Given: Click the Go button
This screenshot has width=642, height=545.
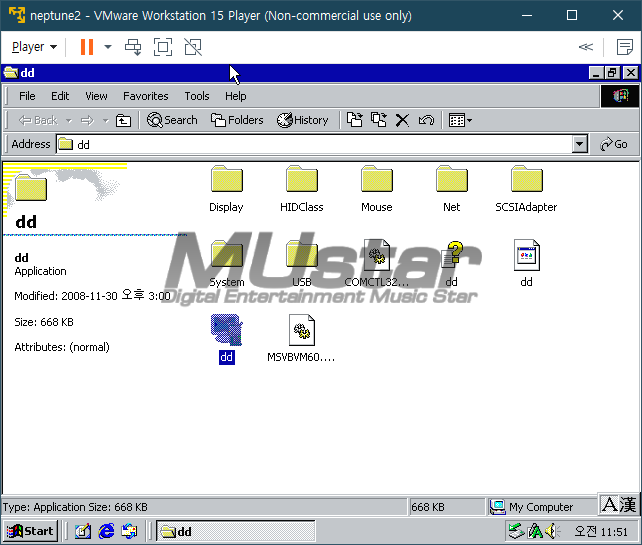Looking at the screenshot, I should (x=614, y=144).
